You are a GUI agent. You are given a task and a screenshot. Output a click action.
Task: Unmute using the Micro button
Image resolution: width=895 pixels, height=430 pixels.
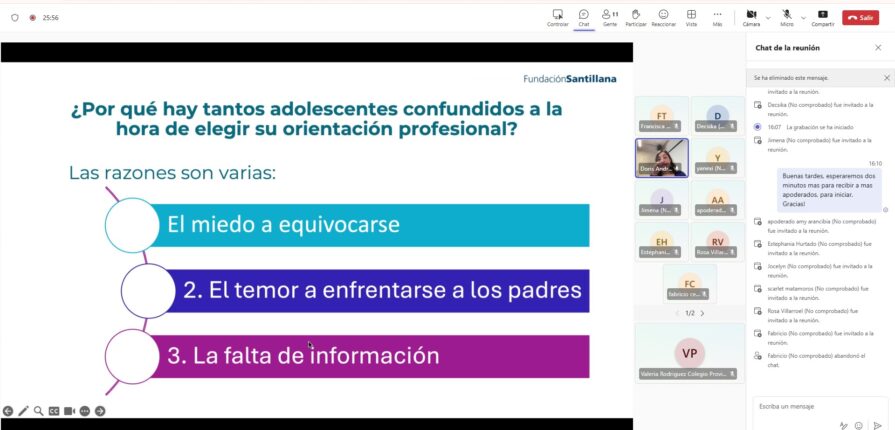tap(787, 17)
